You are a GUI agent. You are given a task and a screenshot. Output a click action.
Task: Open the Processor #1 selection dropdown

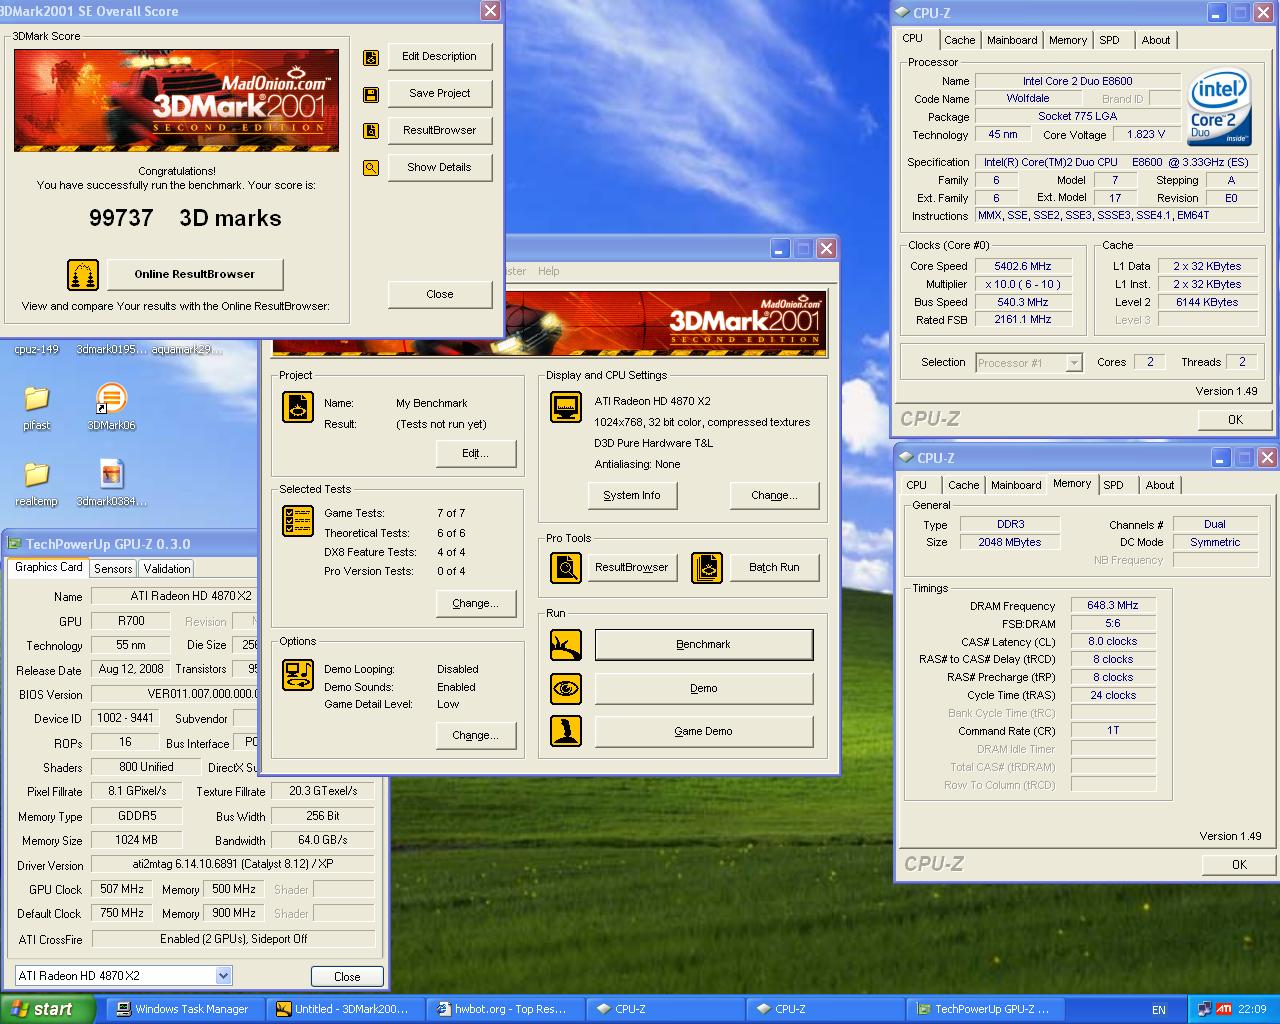pyautogui.click(x=1074, y=363)
